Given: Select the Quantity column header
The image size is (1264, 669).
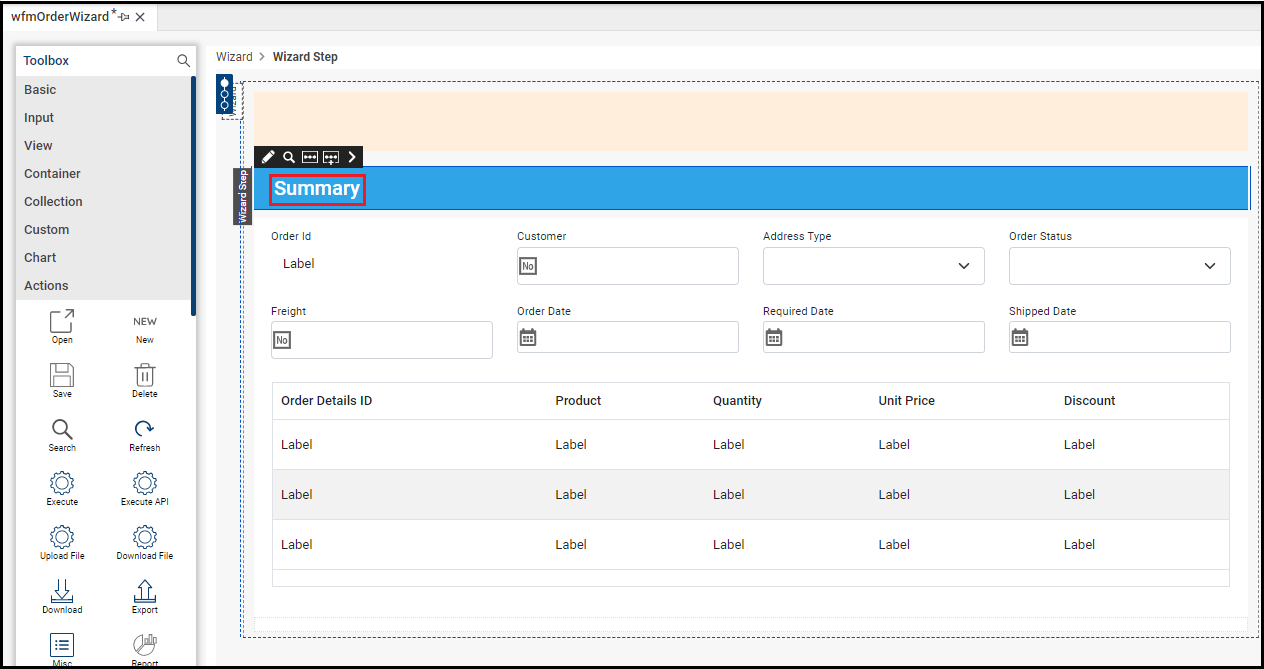Looking at the screenshot, I should [x=737, y=401].
